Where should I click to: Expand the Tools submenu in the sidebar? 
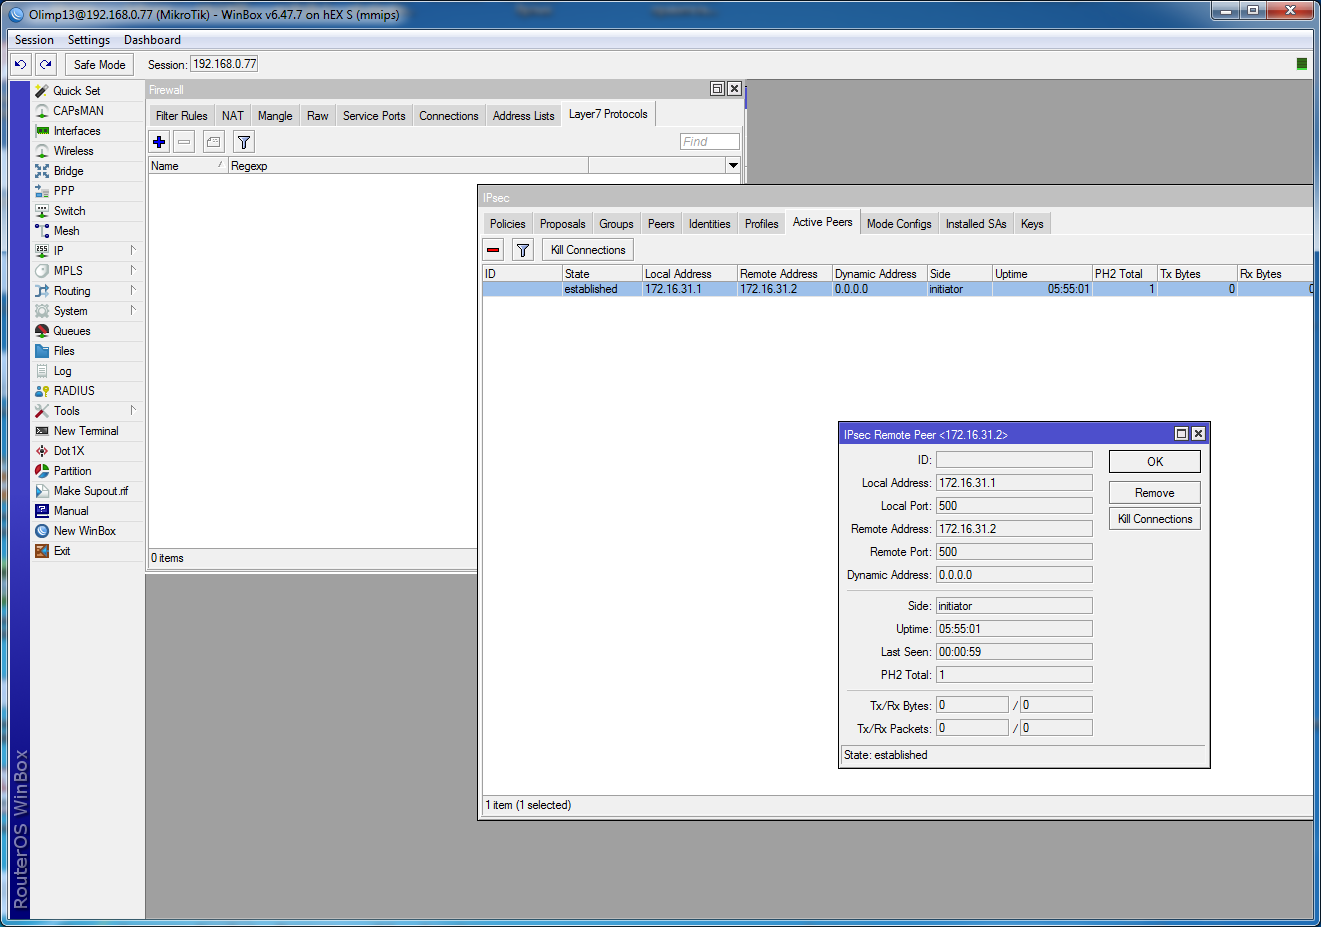pyautogui.click(x=133, y=411)
